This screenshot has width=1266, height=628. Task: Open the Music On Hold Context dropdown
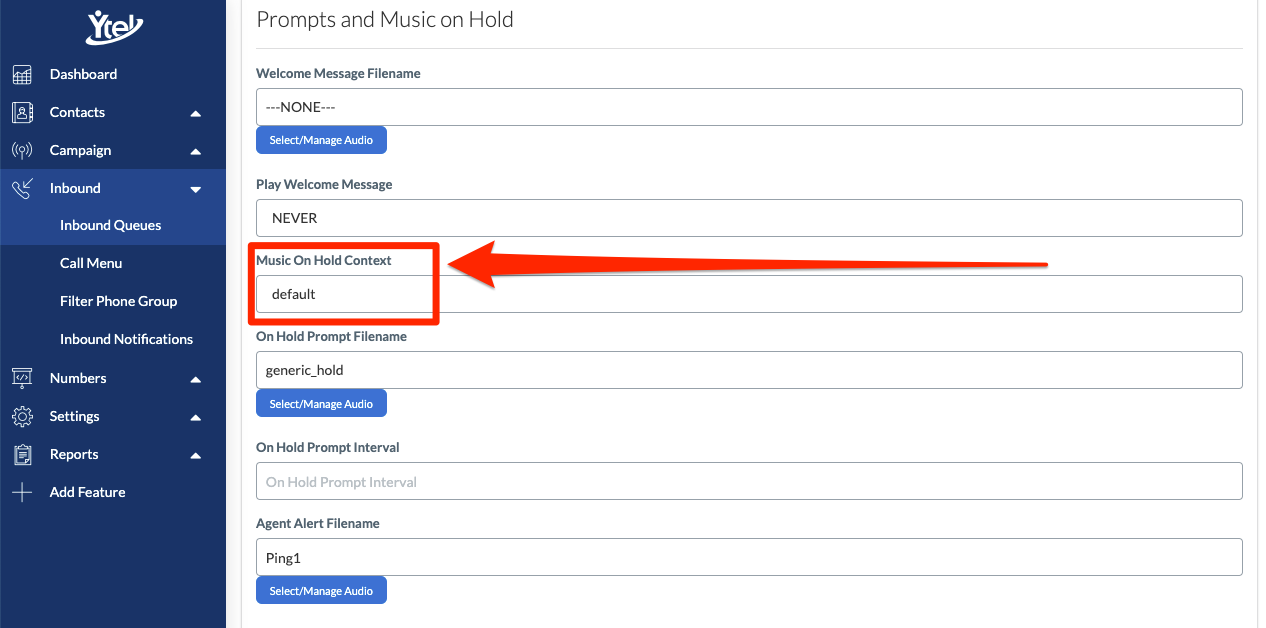(x=749, y=294)
